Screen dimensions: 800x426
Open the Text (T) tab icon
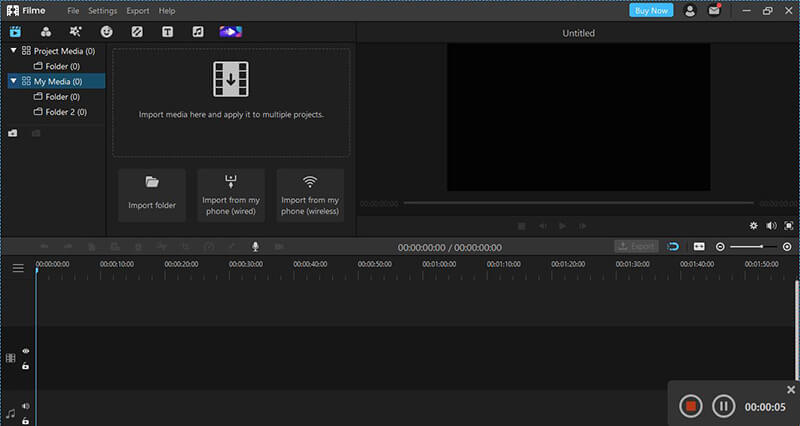pos(167,32)
